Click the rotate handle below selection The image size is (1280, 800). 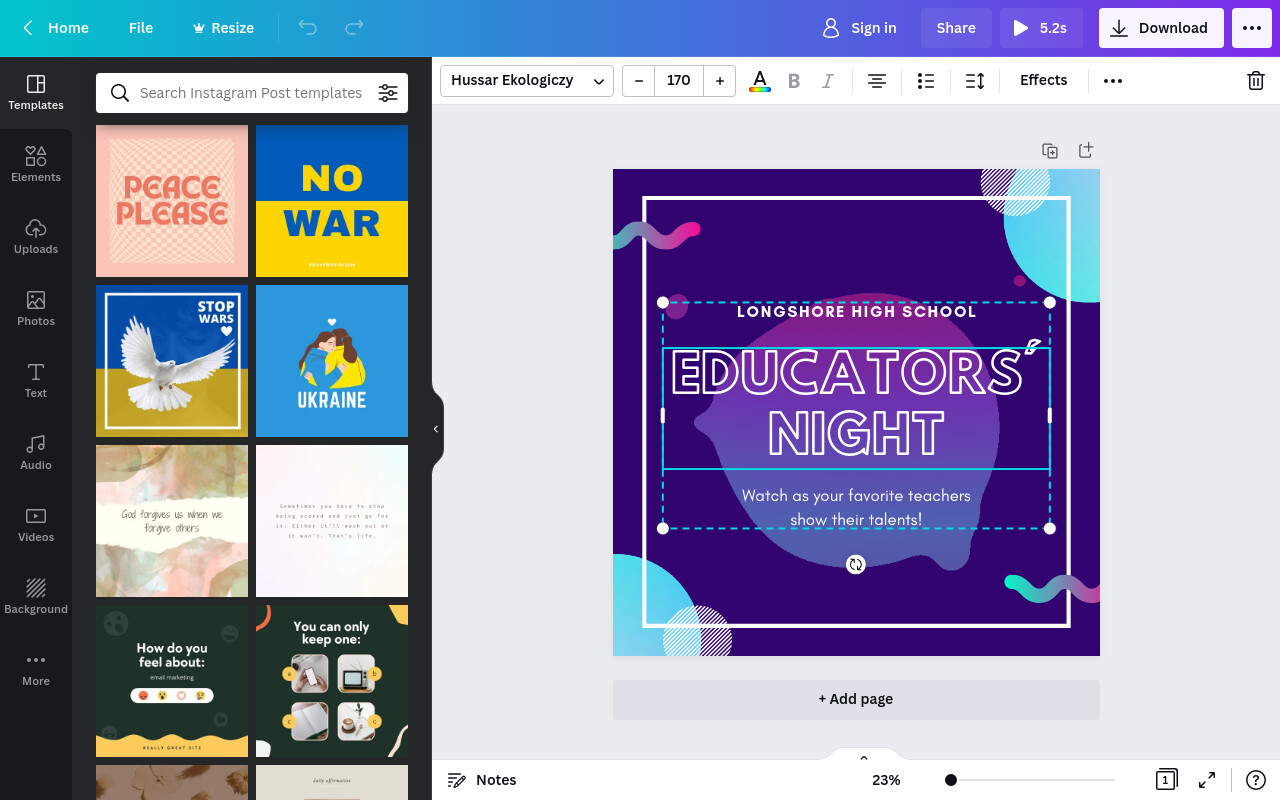coord(856,565)
